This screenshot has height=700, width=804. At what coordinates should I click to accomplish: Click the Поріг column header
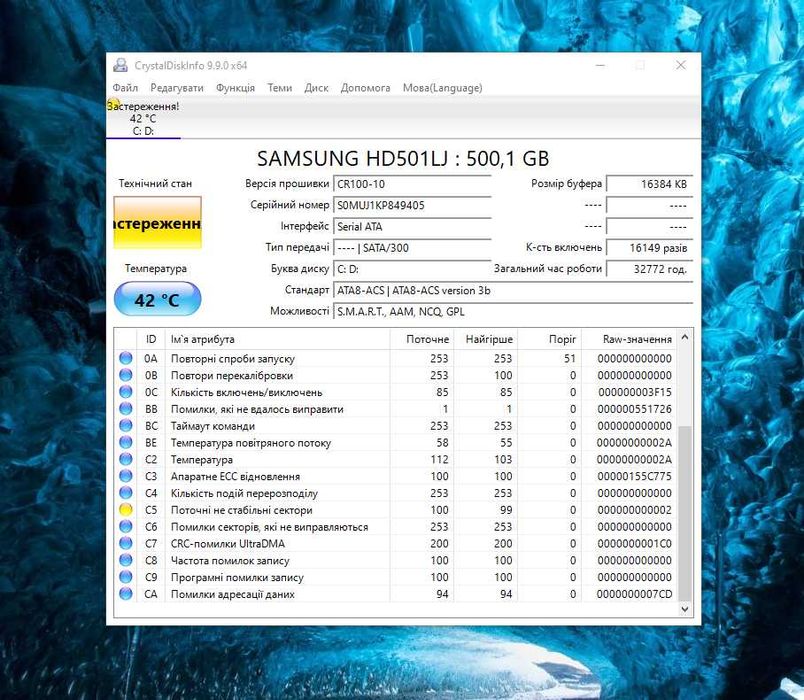(x=550, y=339)
